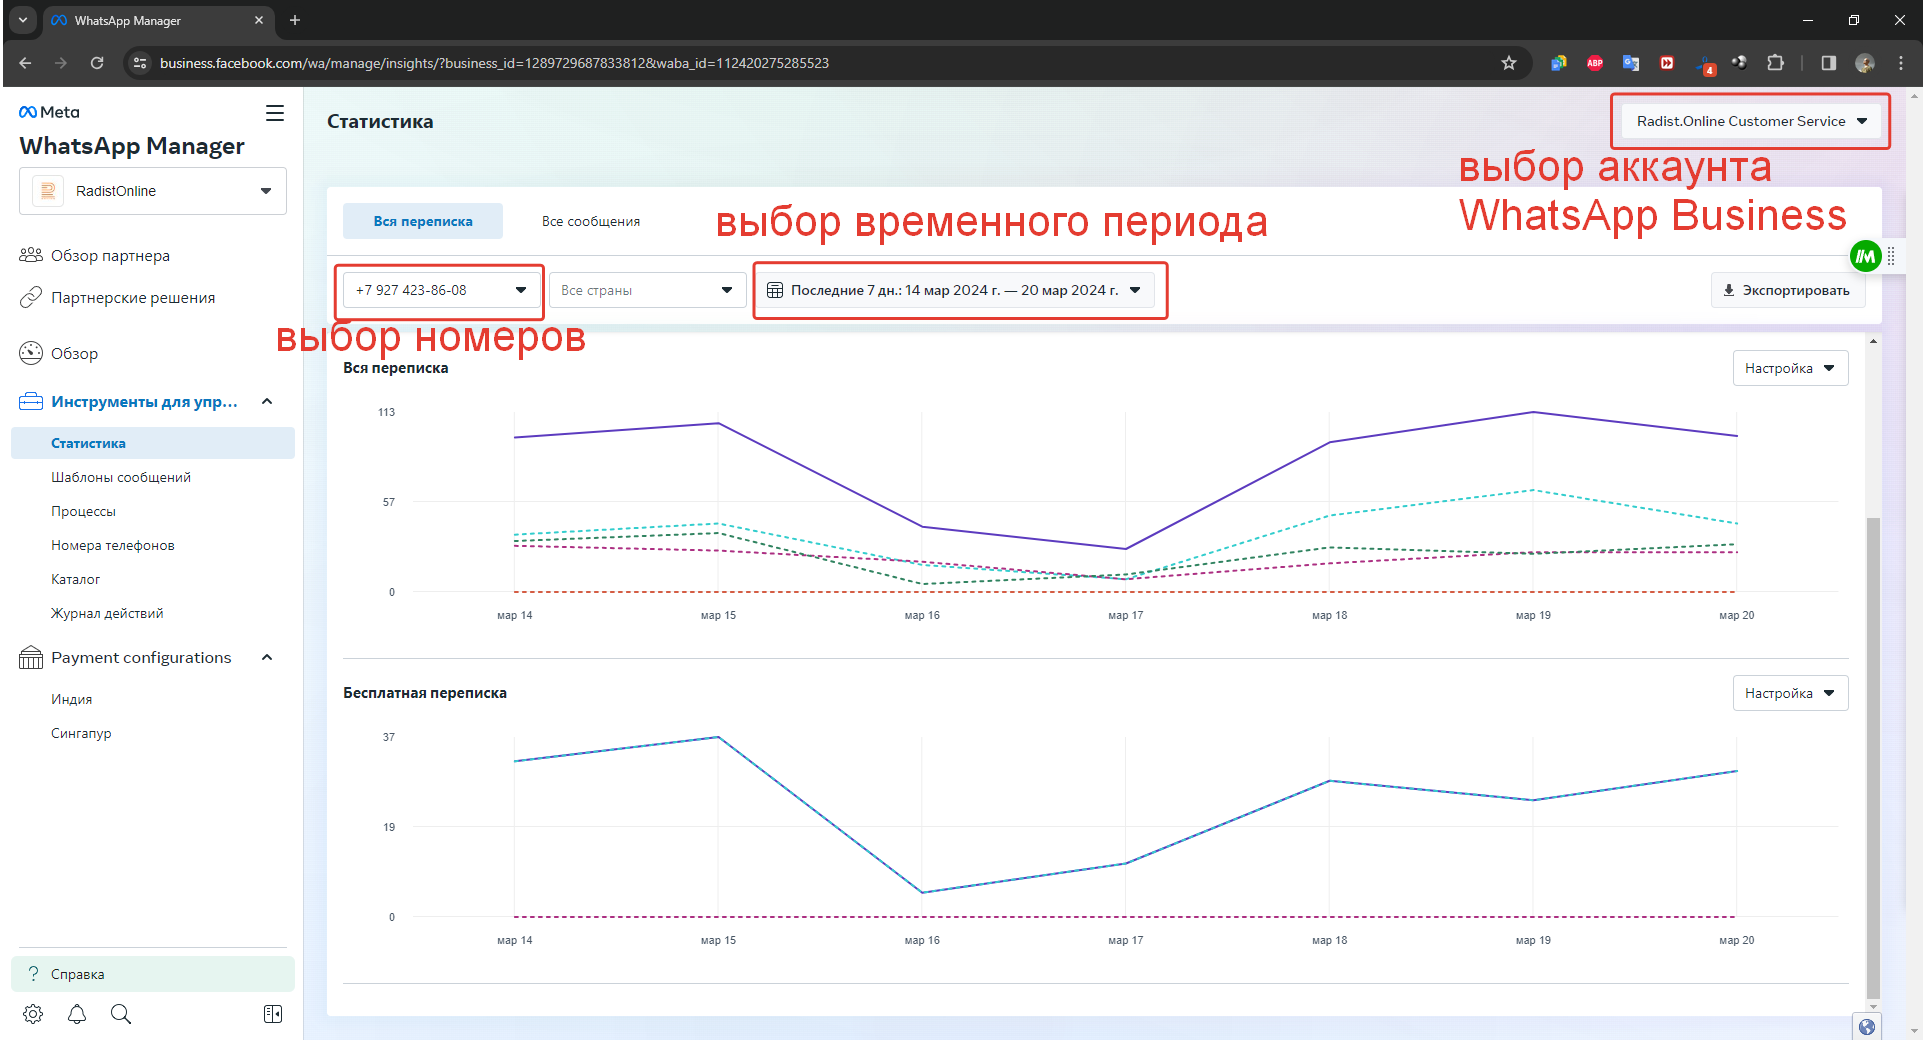Click the мар 15 peak on Бесплатная переписка chart
The height and width of the screenshot is (1043, 1926).
718,737
